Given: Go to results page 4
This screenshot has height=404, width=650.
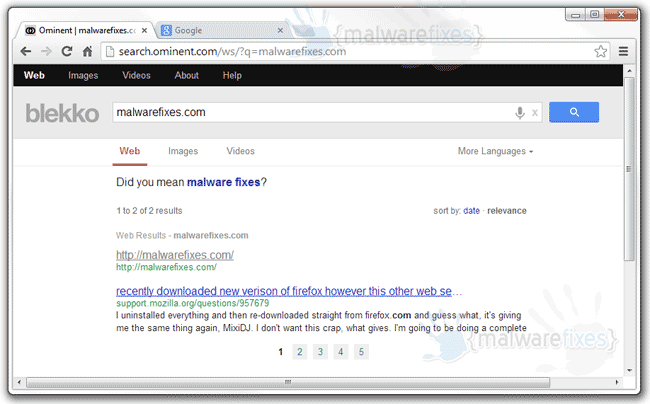Looking at the screenshot, I should tap(341, 352).
